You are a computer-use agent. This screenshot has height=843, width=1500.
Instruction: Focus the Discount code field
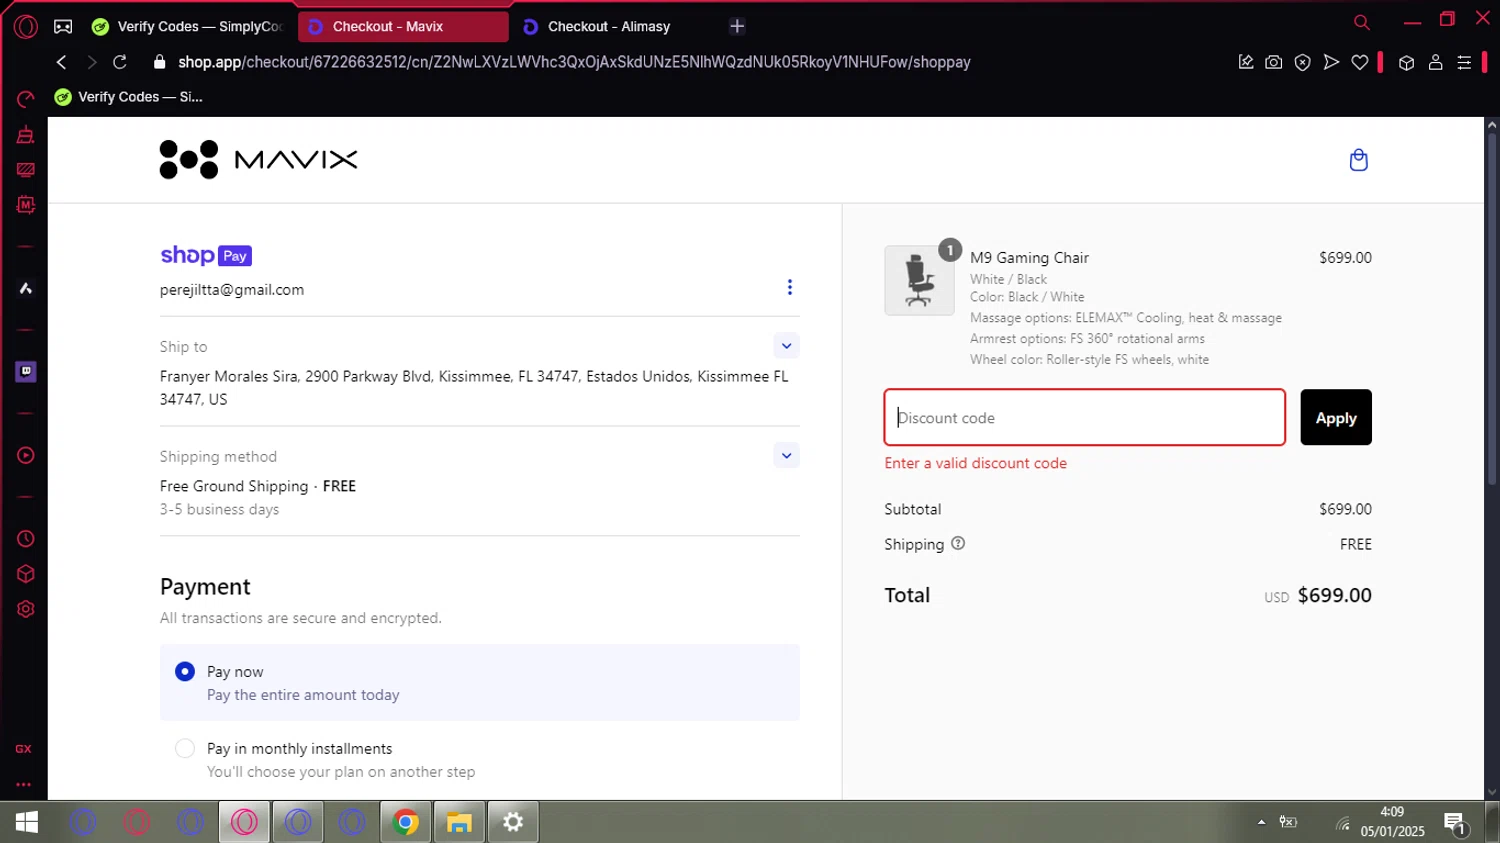click(1085, 418)
